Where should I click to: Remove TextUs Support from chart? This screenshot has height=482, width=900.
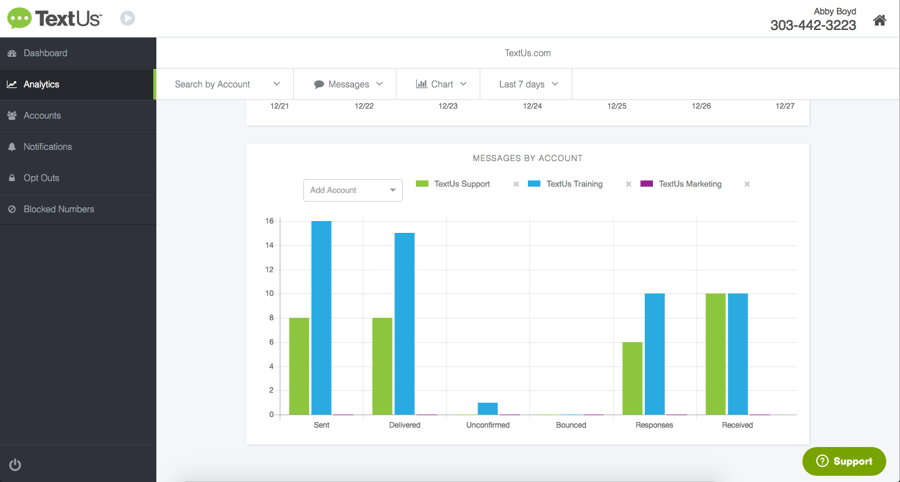pos(516,184)
